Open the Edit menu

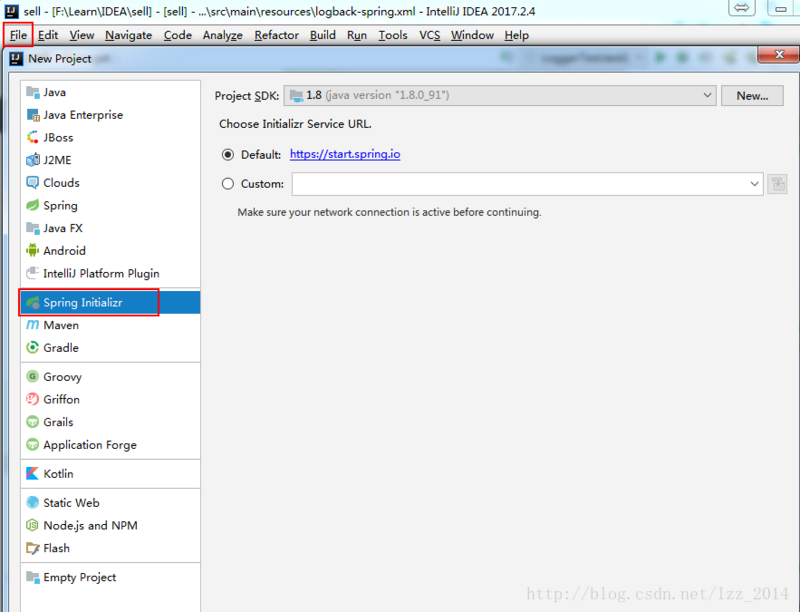[48, 35]
